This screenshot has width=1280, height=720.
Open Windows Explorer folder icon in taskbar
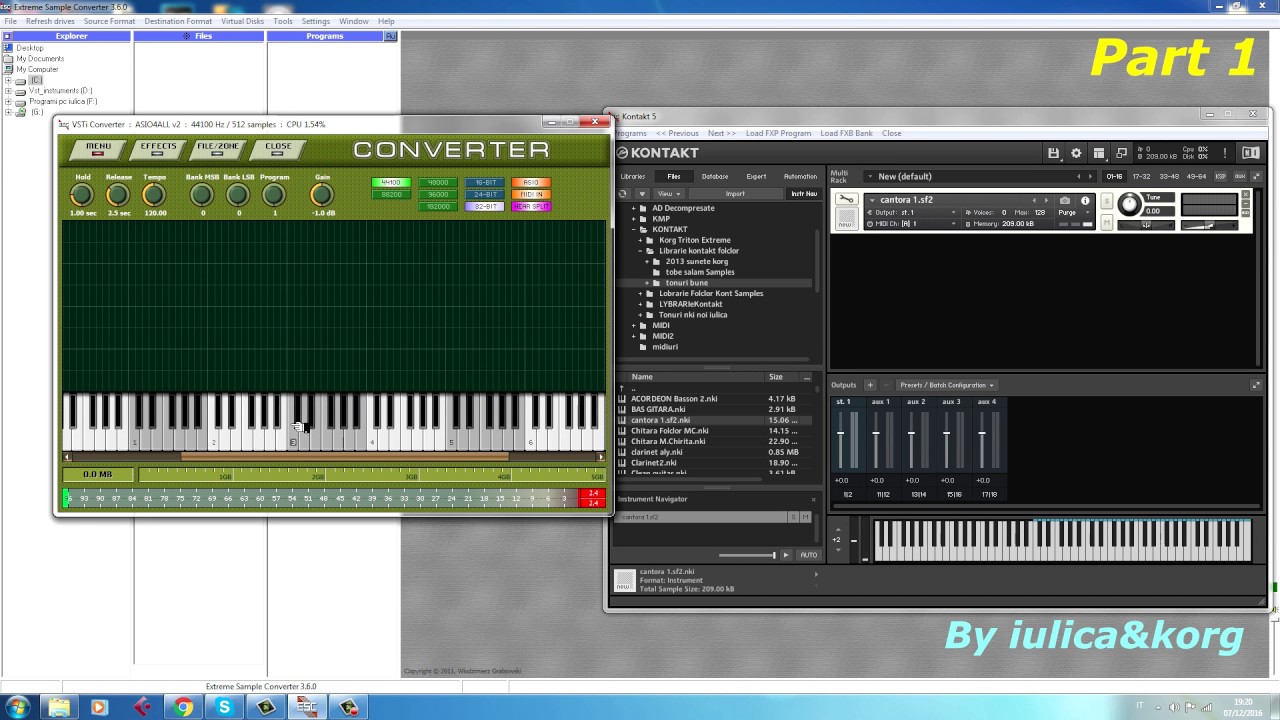[59, 707]
